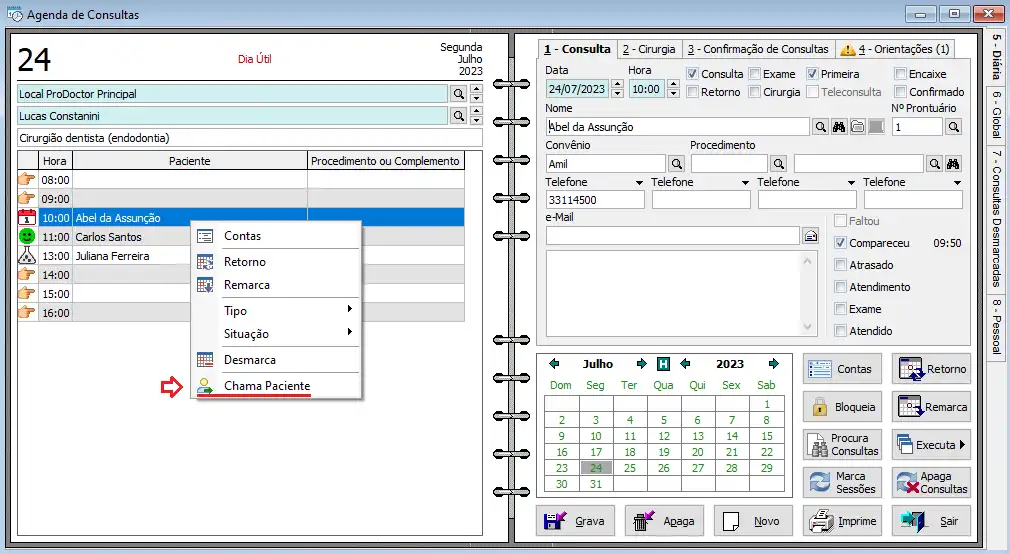Click the Sair button

(x=931, y=521)
